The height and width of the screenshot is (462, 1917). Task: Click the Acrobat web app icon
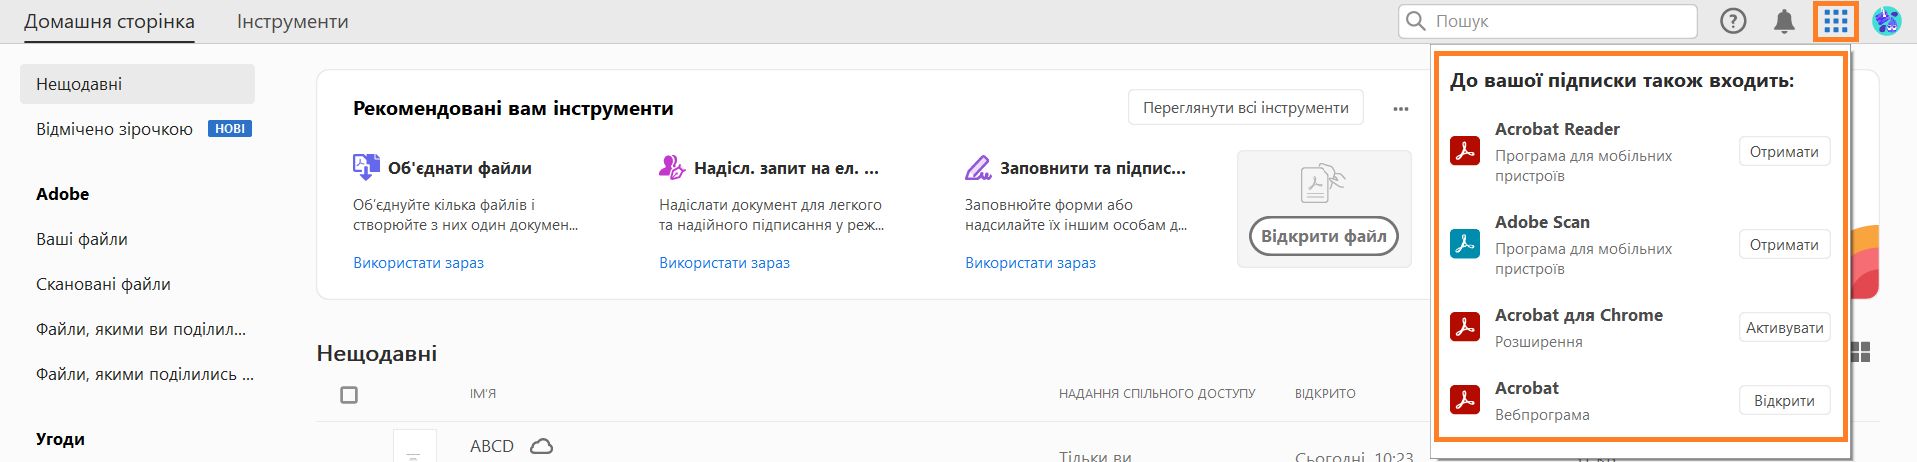(x=1465, y=400)
